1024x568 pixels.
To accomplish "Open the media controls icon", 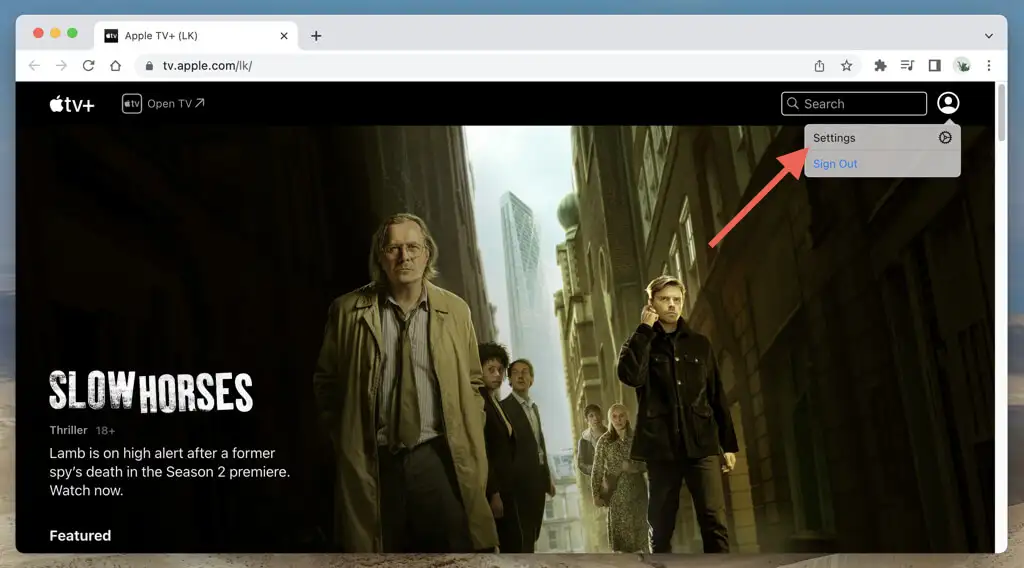I will click(907, 65).
